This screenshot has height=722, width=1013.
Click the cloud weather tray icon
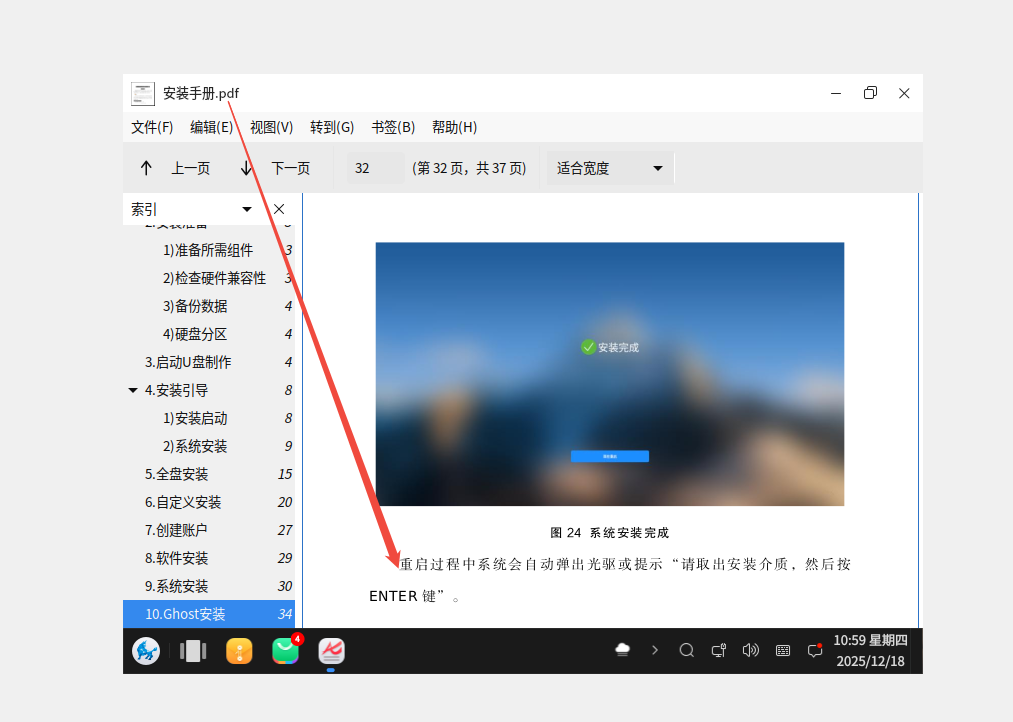coord(623,650)
